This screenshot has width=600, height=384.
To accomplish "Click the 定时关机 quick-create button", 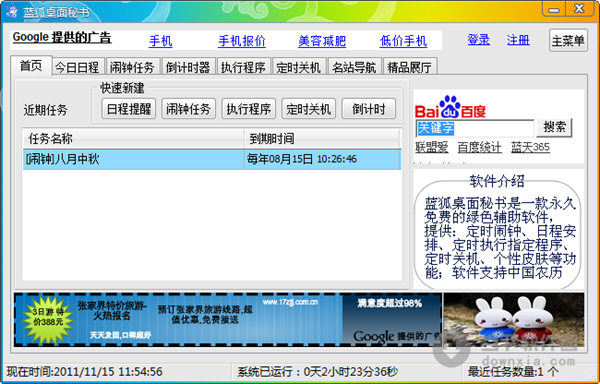I will point(308,109).
